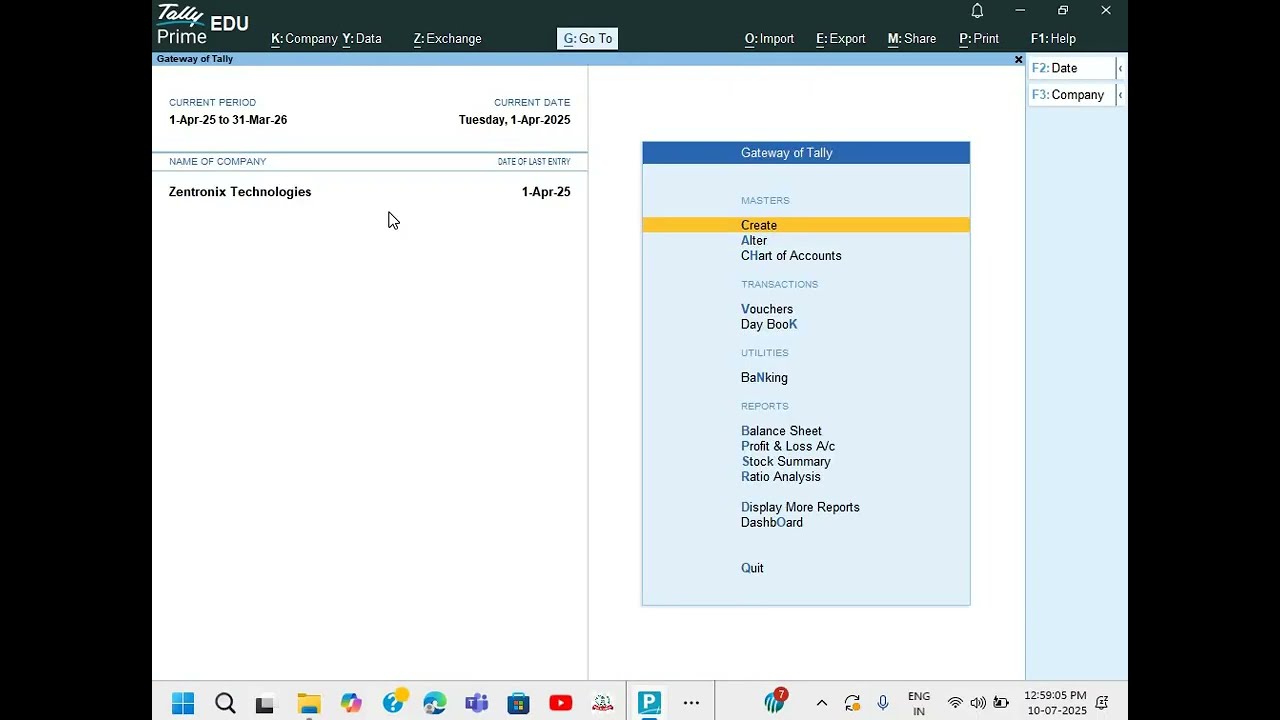Open Microsoft Teams from the taskbar
Image resolution: width=1280 pixels, height=720 pixels.
[476, 704]
